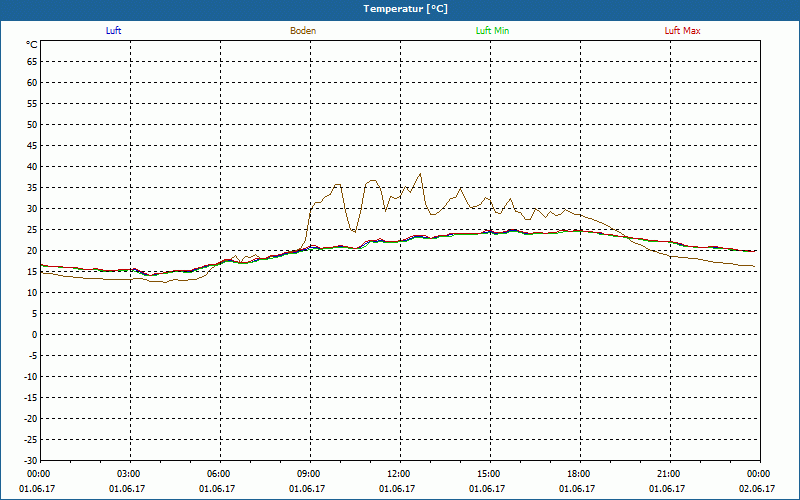Viewport: 800px width, 500px height.
Task: Click the 09:00 time axis label
Action: tap(310, 474)
